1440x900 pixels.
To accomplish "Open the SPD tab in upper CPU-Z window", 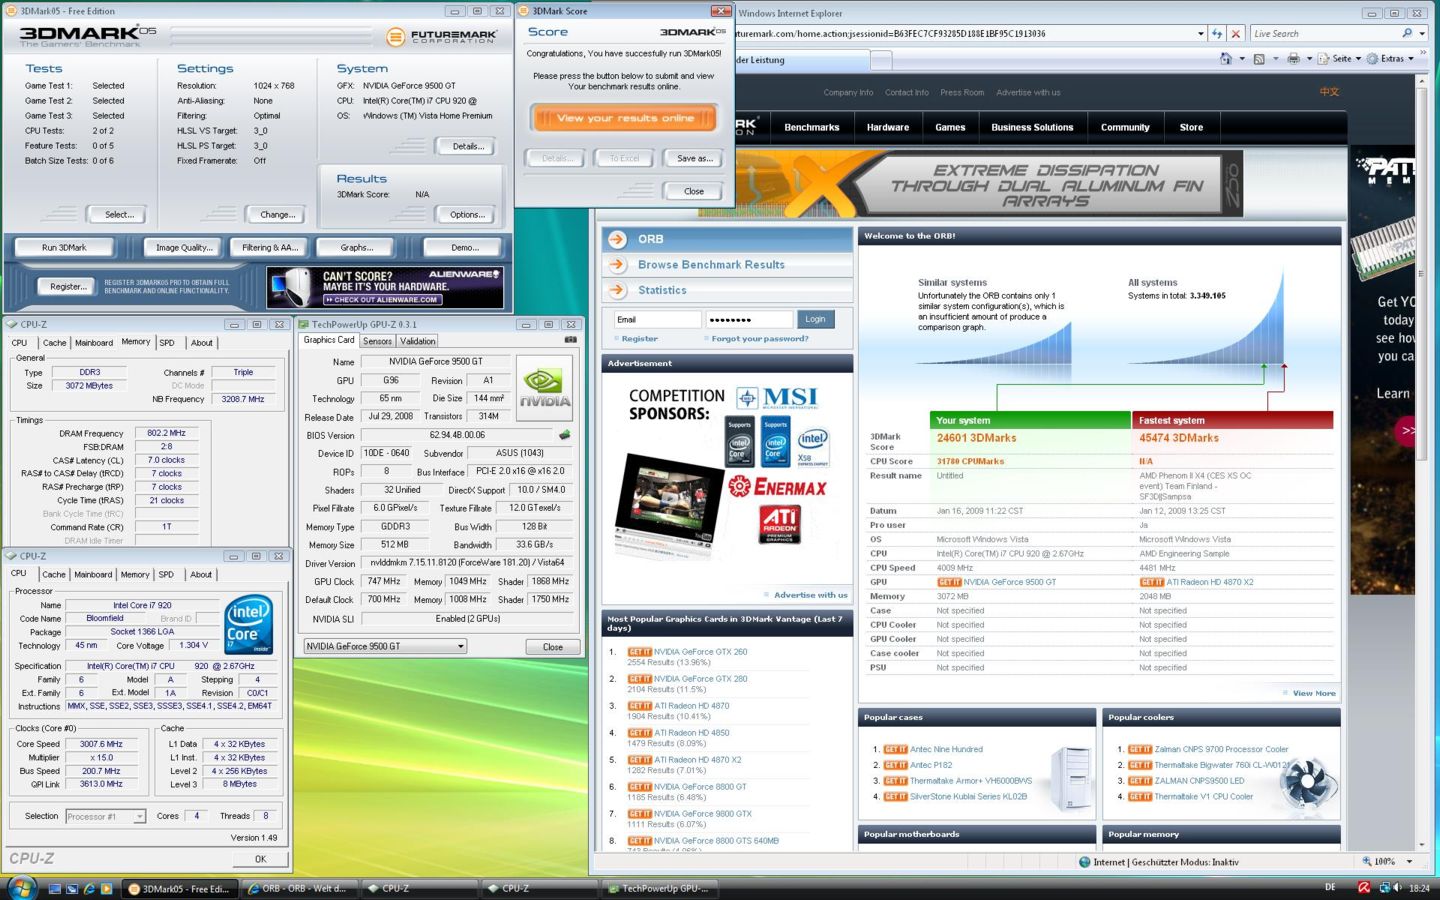I will tap(167, 343).
